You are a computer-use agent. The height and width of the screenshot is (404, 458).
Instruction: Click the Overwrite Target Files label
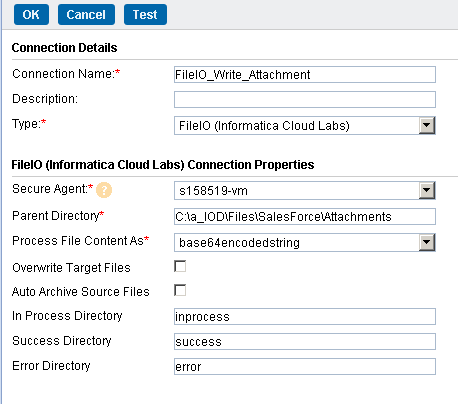pyautogui.click(x=71, y=268)
